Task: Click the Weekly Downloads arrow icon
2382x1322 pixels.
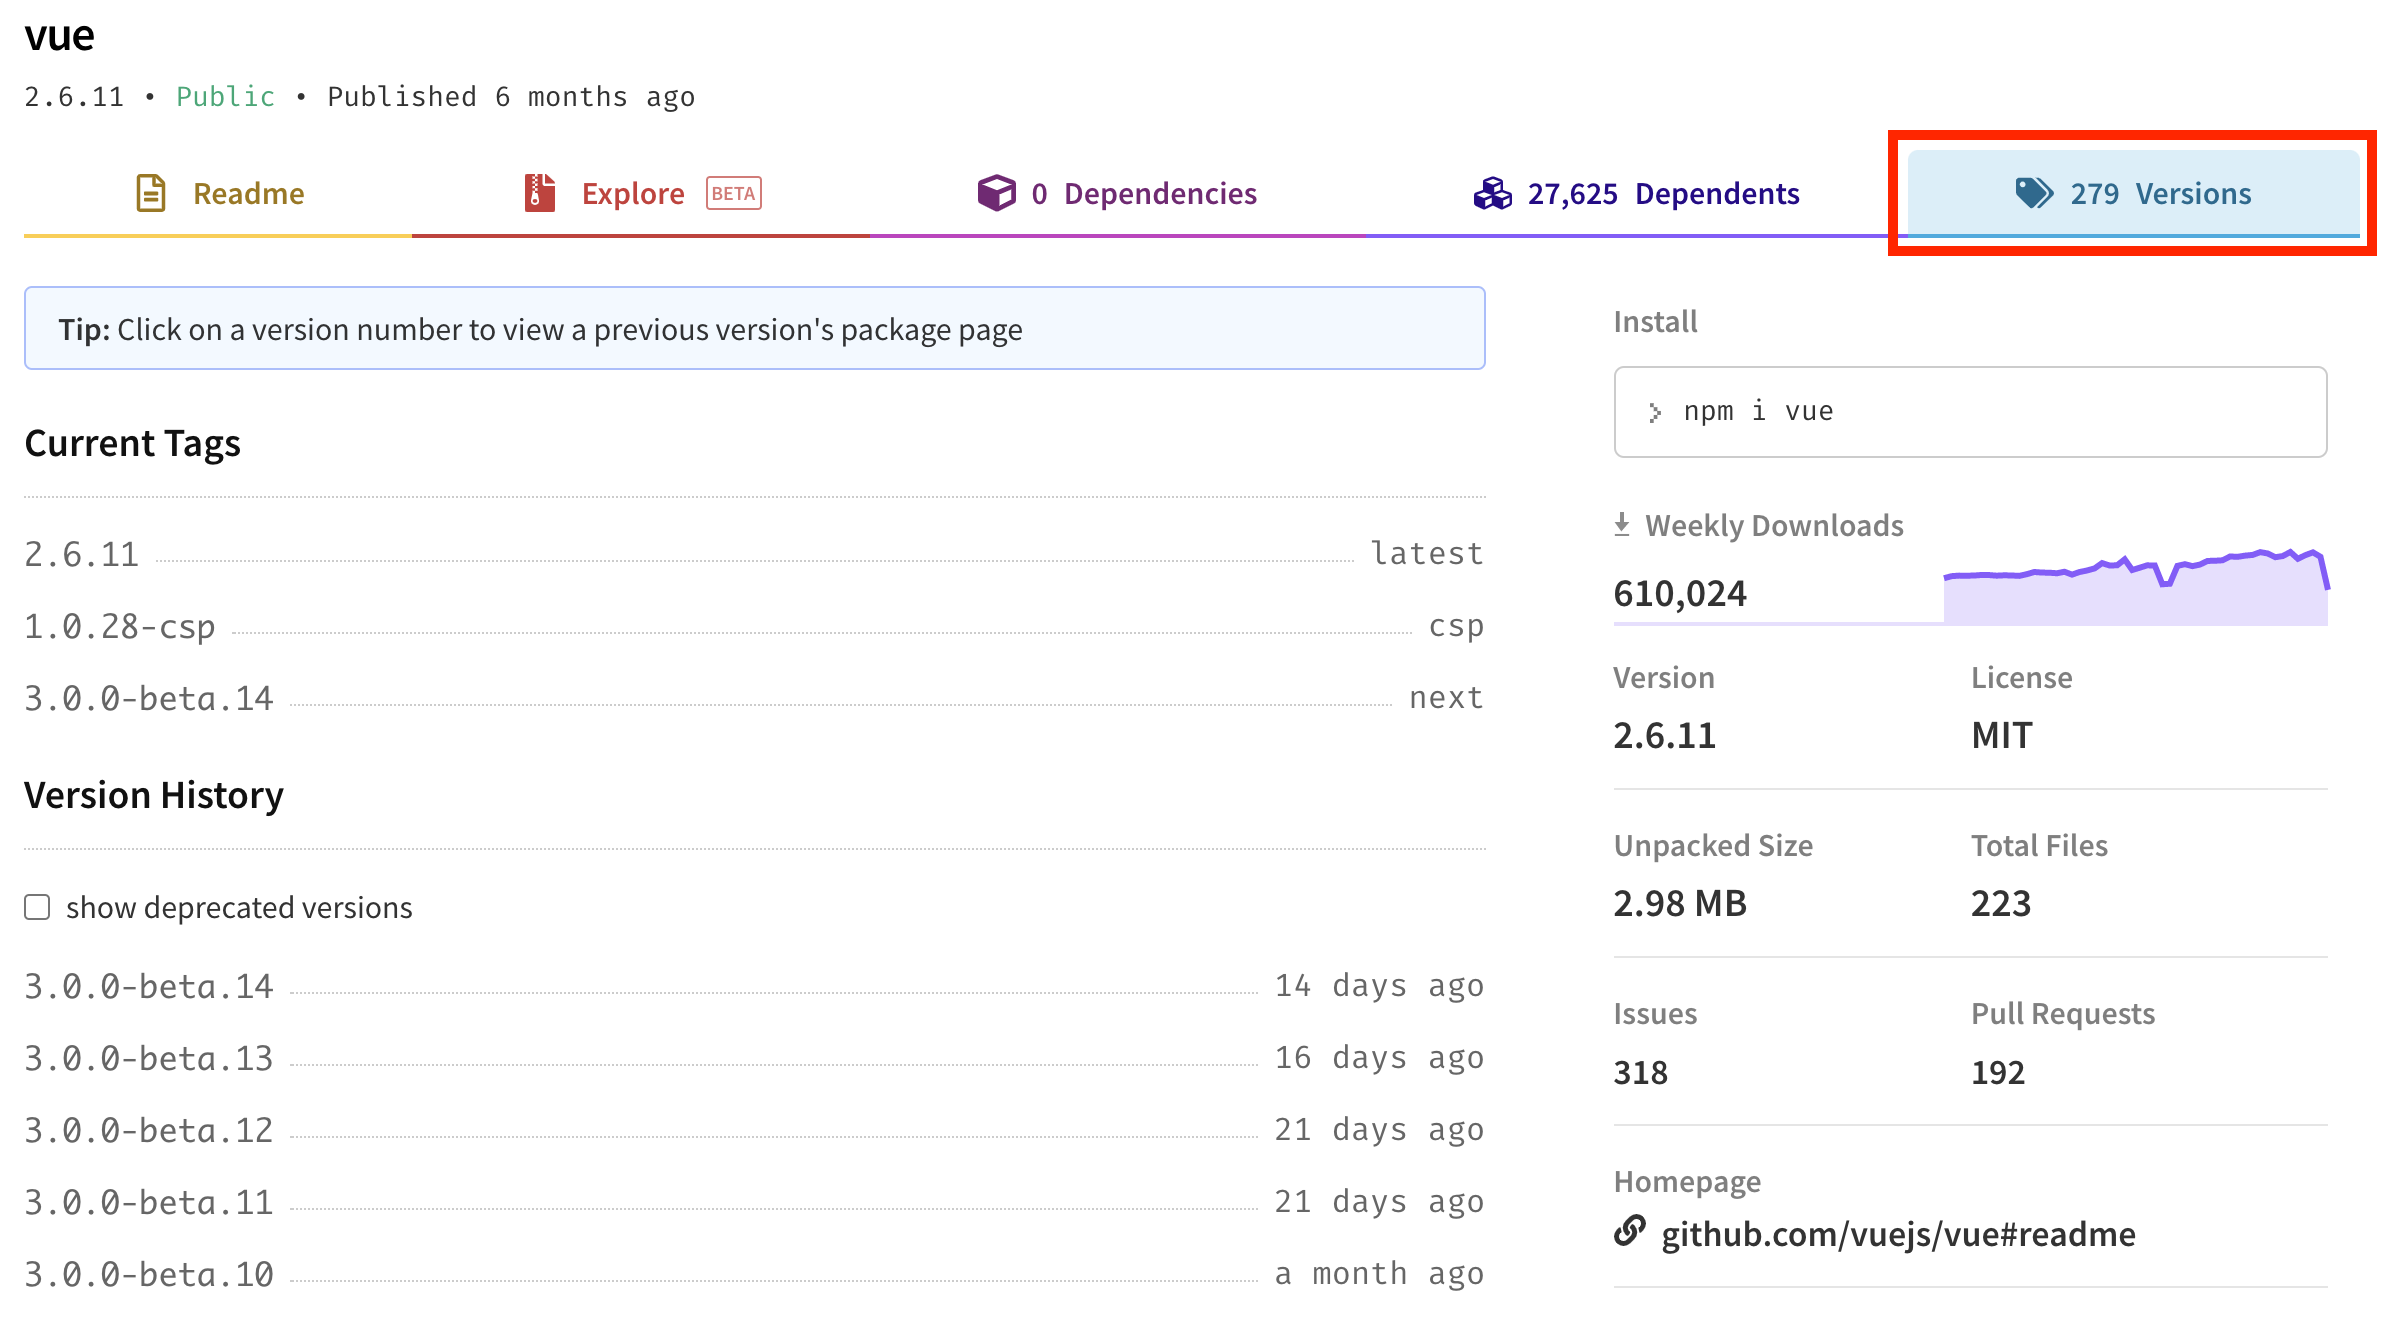Action: [x=1622, y=525]
